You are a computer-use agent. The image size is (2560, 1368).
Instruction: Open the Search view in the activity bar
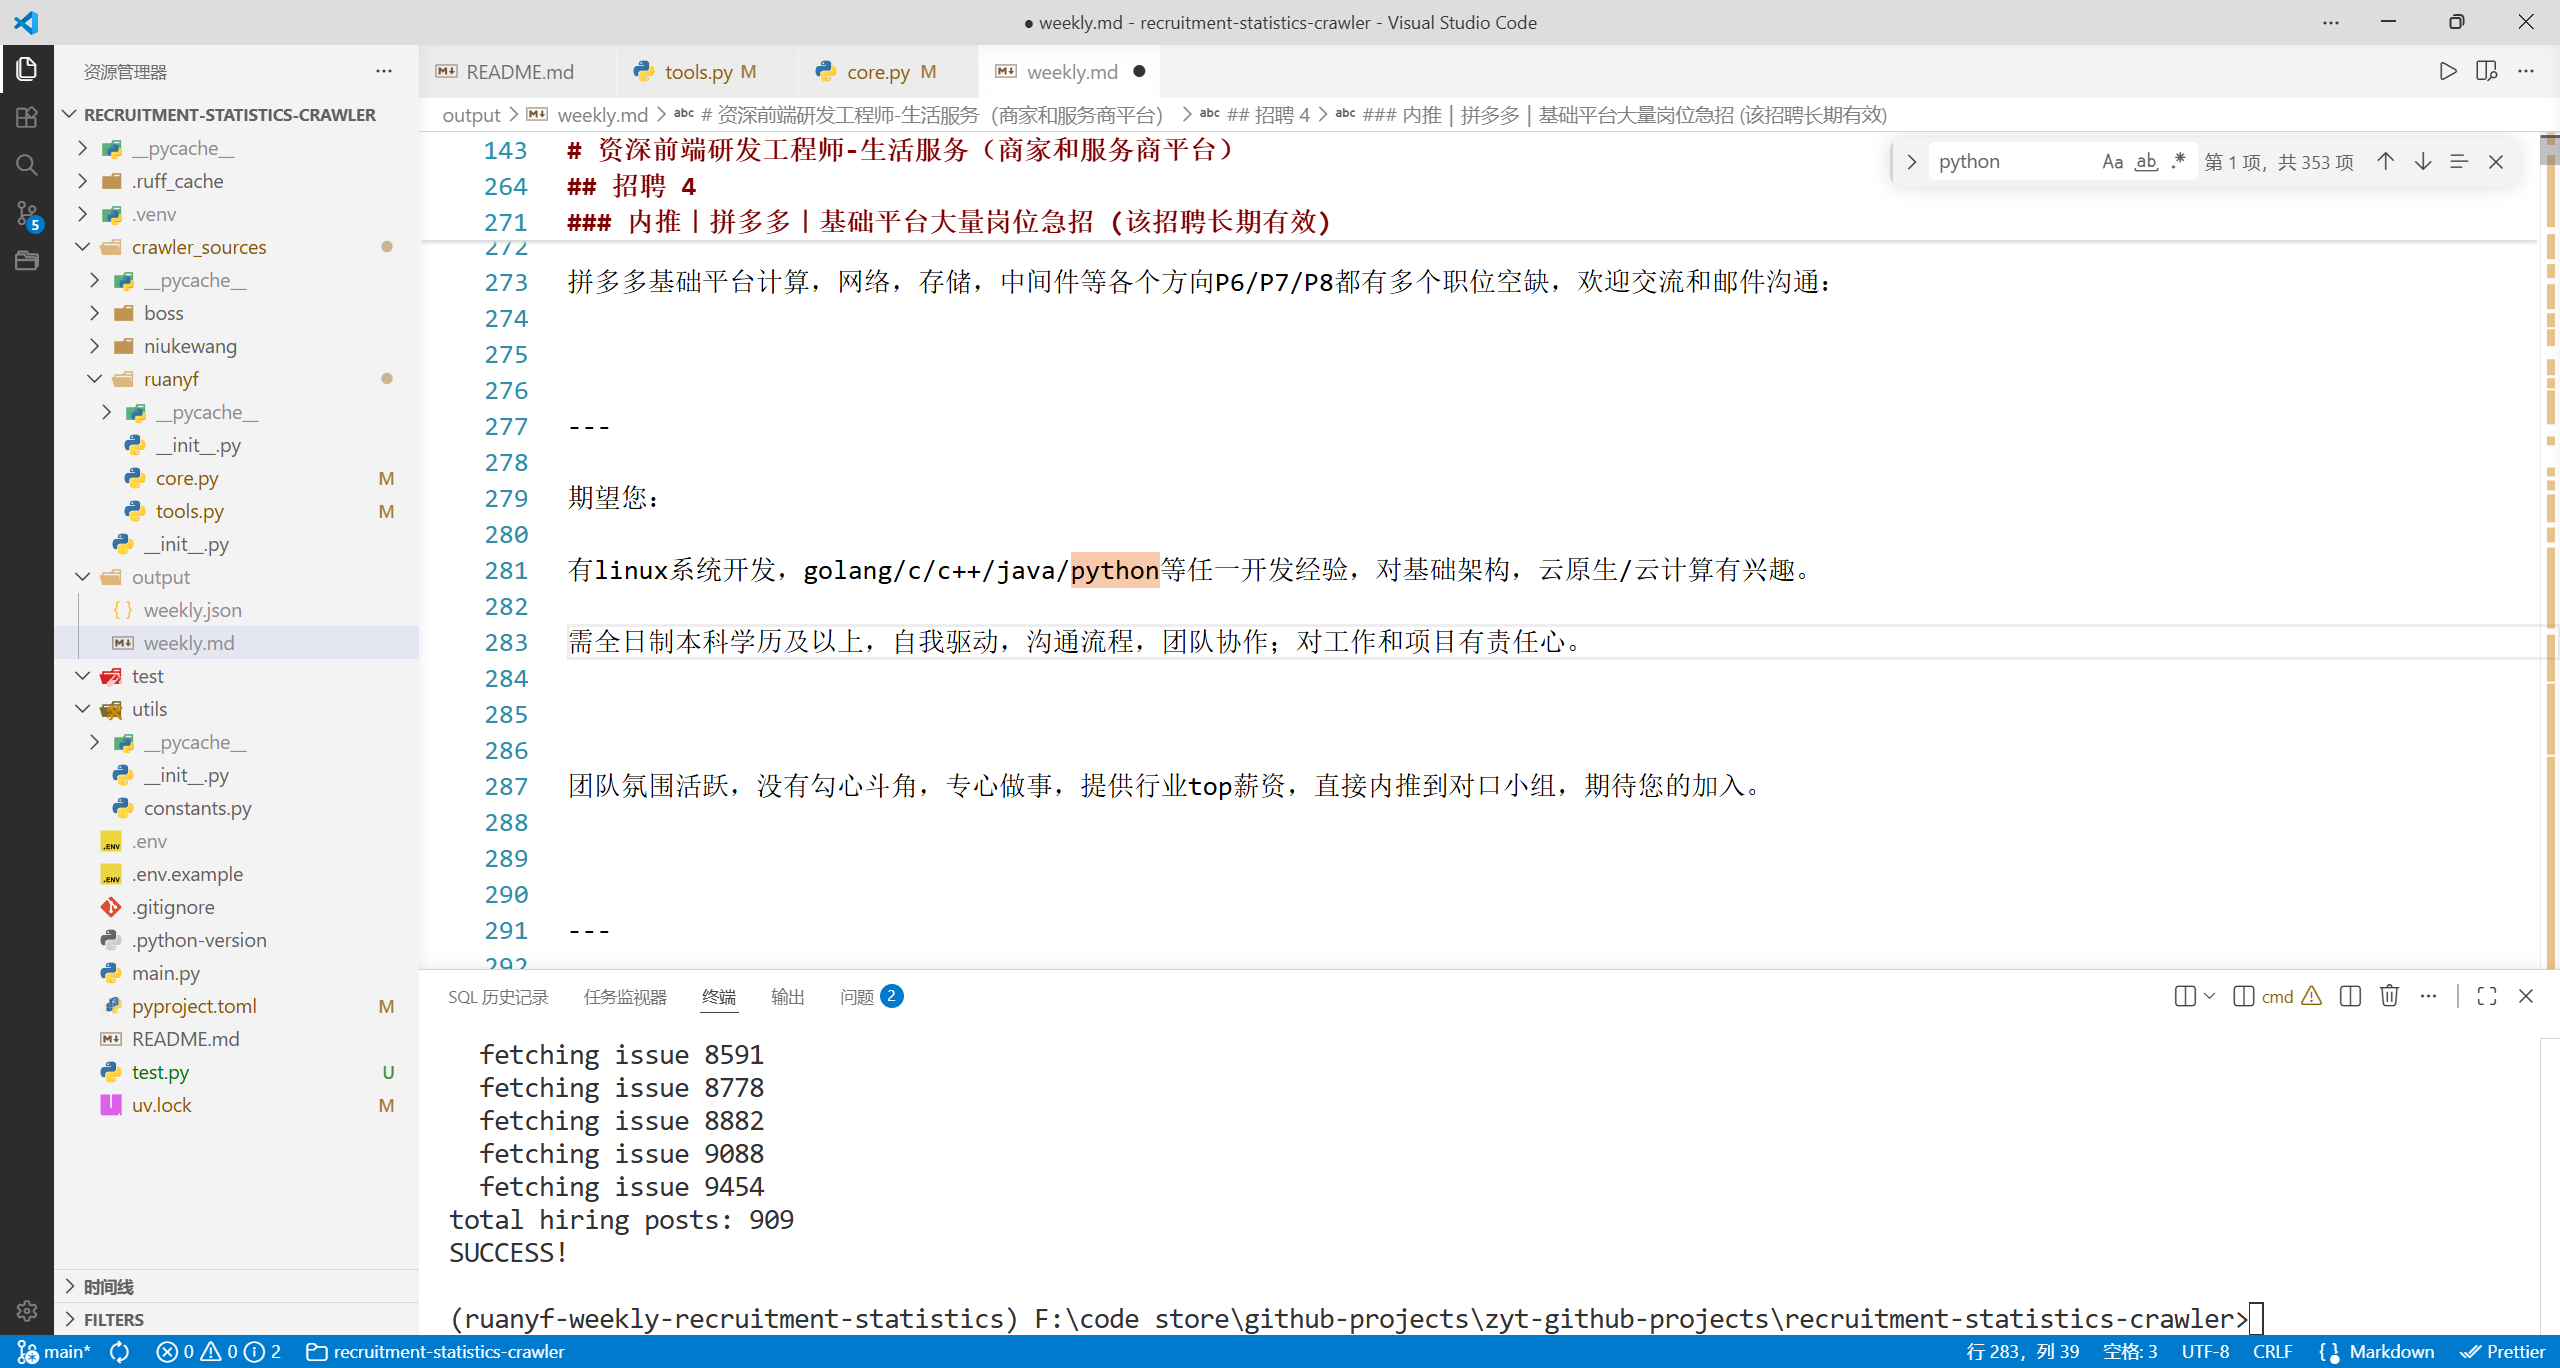[27, 165]
